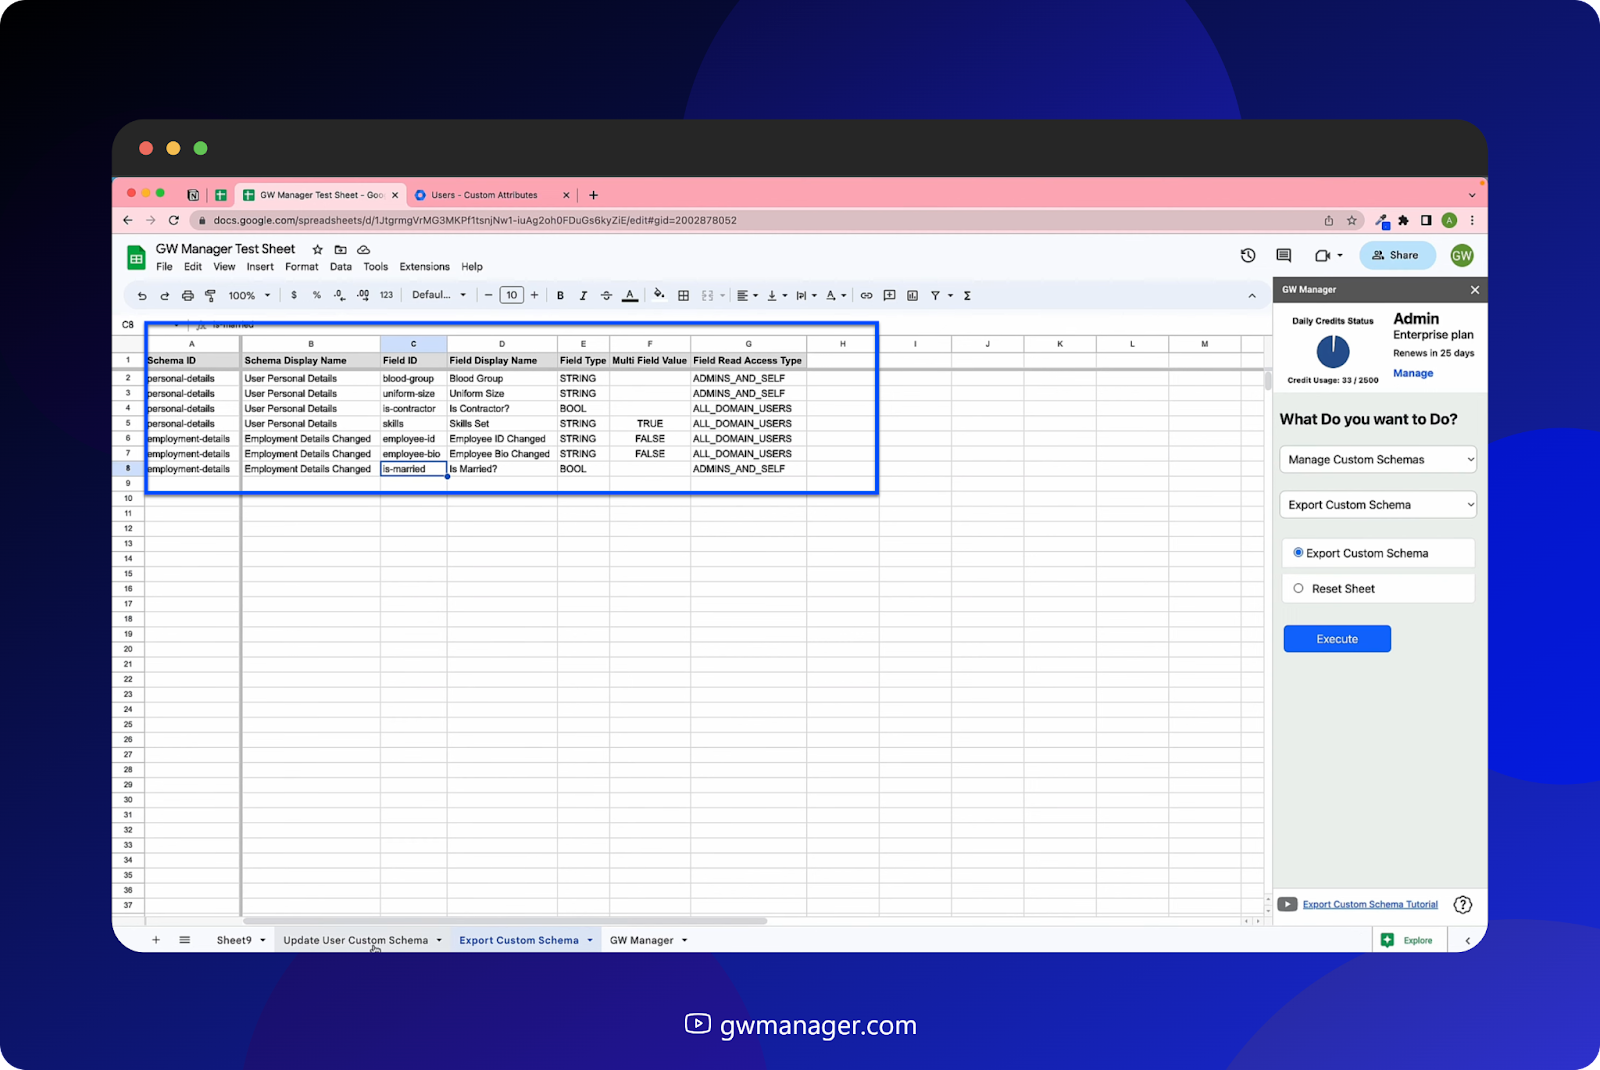1600x1070 pixels.
Task: Open the Extensions menu
Action: tap(424, 267)
